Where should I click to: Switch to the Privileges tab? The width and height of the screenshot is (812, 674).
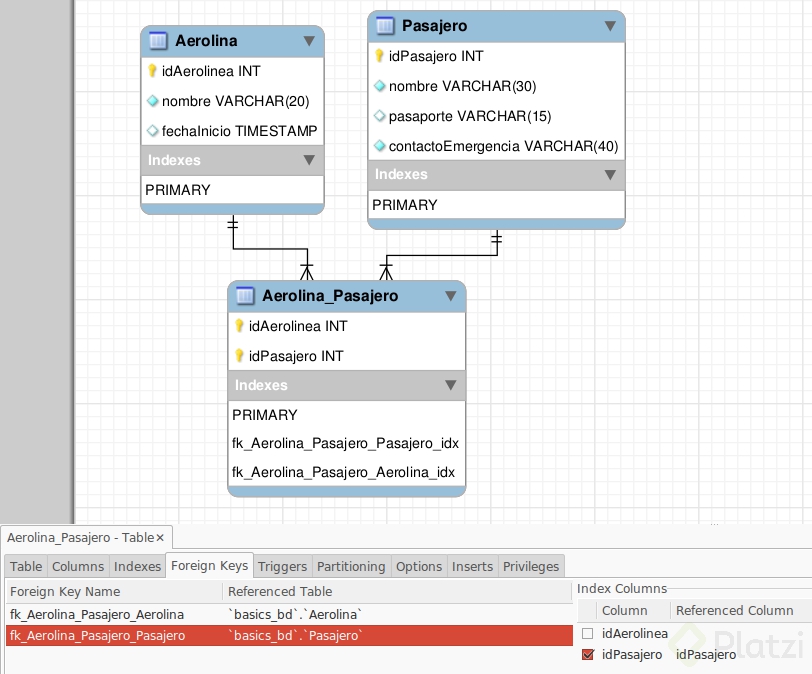(x=531, y=566)
